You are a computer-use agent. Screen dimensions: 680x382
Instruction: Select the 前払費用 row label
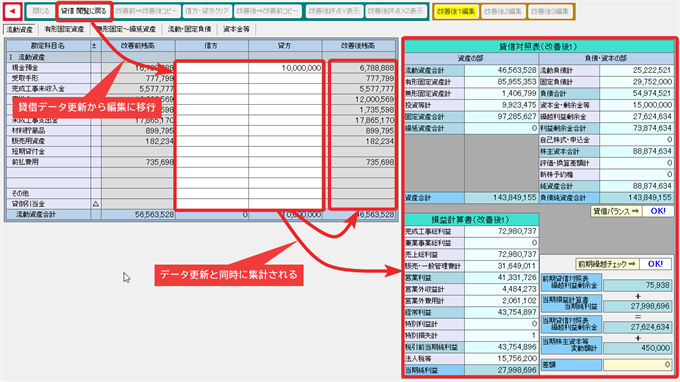click(x=49, y=162)
